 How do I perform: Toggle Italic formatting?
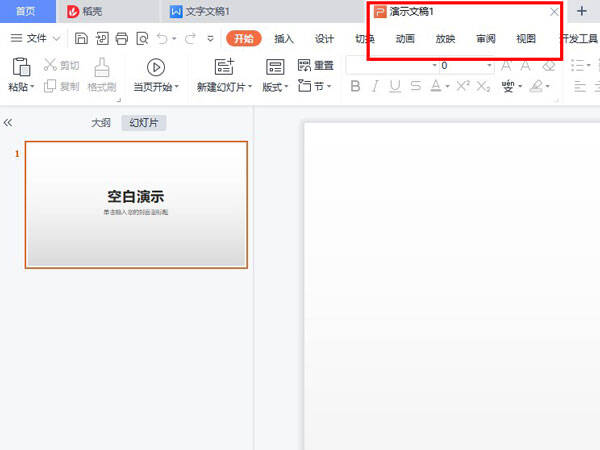click(375, 86)
